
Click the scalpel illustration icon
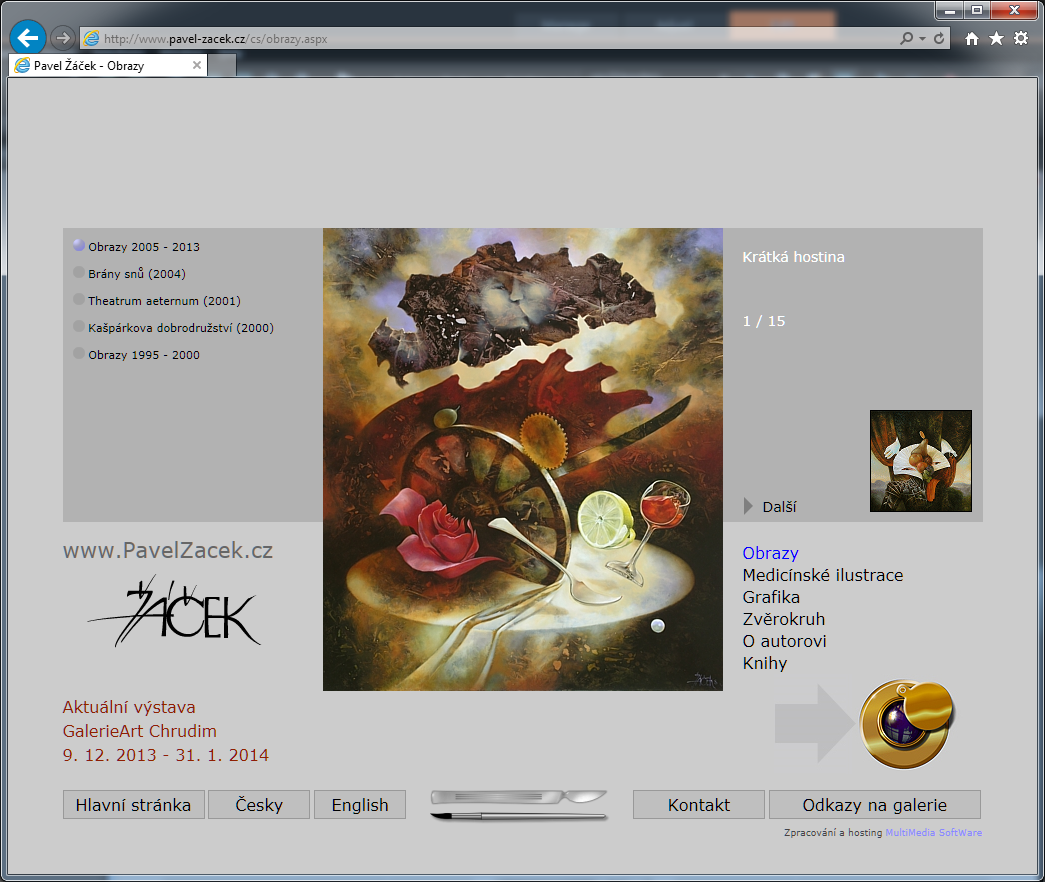pyautogui.click(x=519, y=796)
